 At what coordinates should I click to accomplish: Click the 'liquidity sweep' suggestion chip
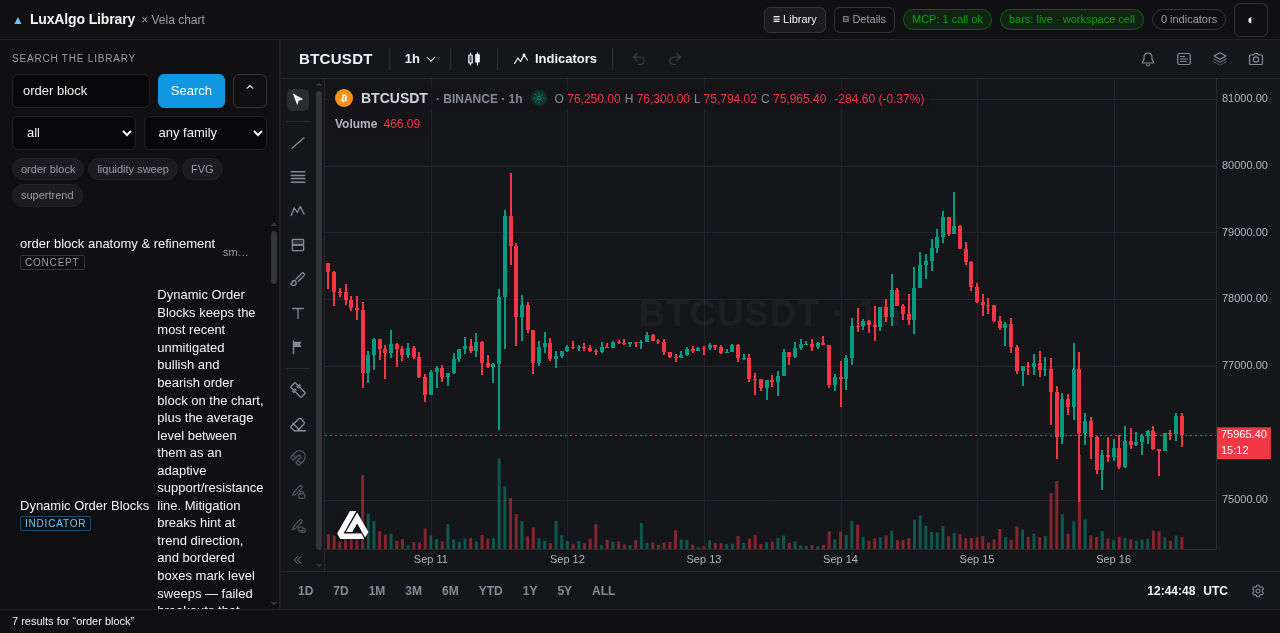coord(133,169)
